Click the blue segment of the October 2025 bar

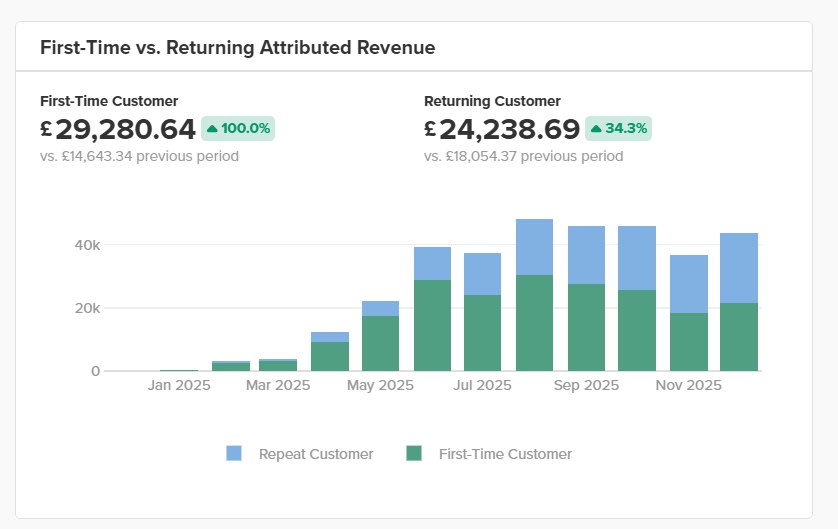[x=637, y=258]
